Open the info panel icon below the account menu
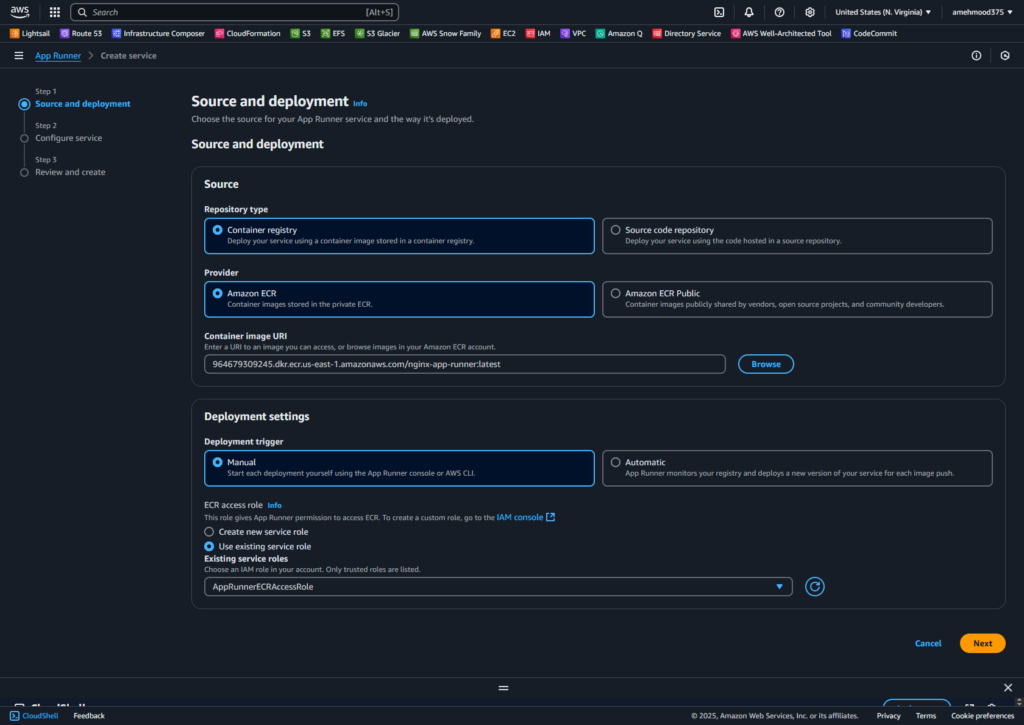Viewport: 1024px width, 725px height. [x=976, y=56]
